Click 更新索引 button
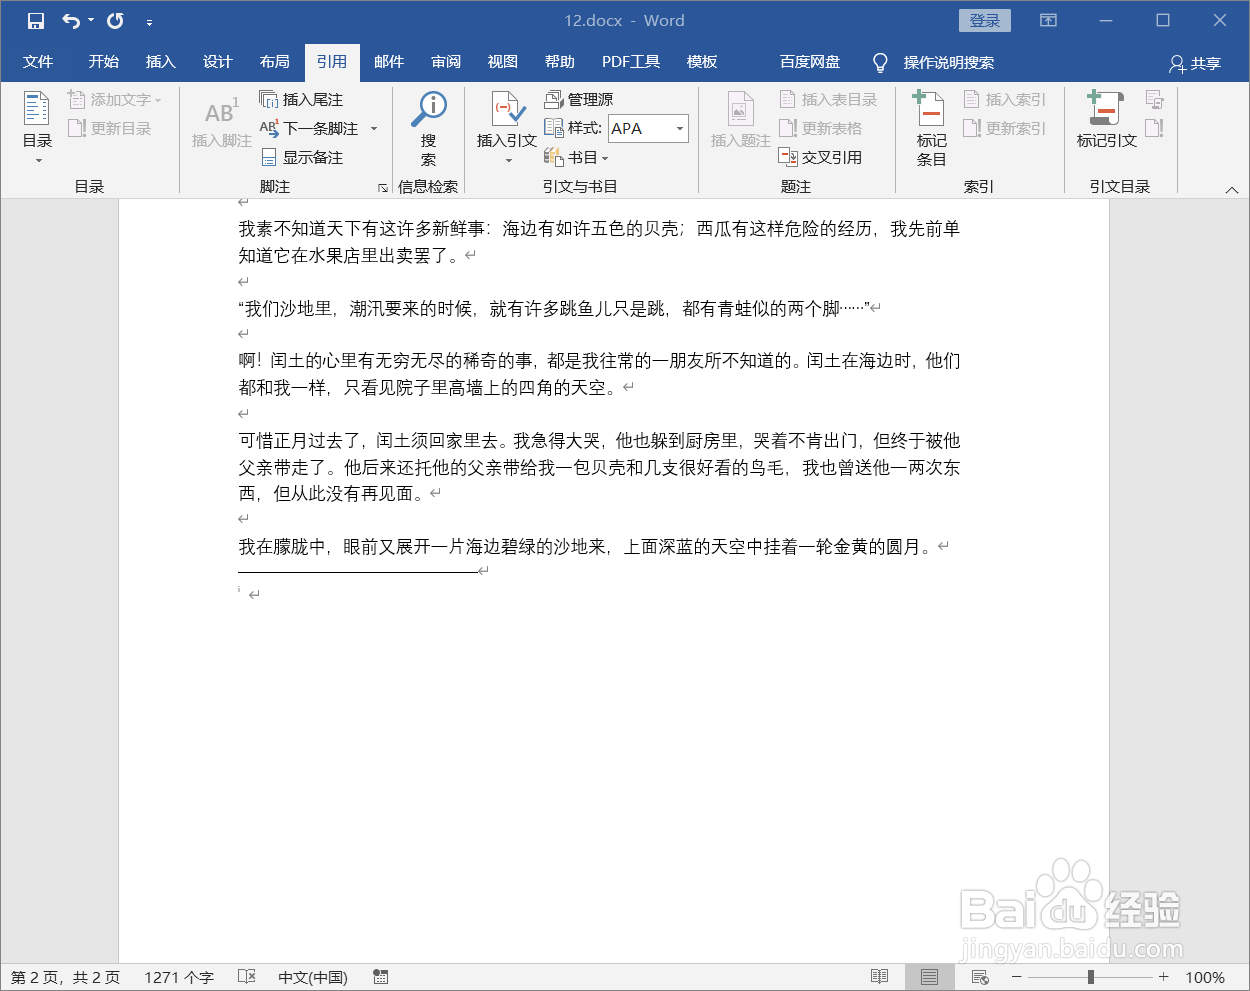1250x991 pixels. (x=1005, y=128)
